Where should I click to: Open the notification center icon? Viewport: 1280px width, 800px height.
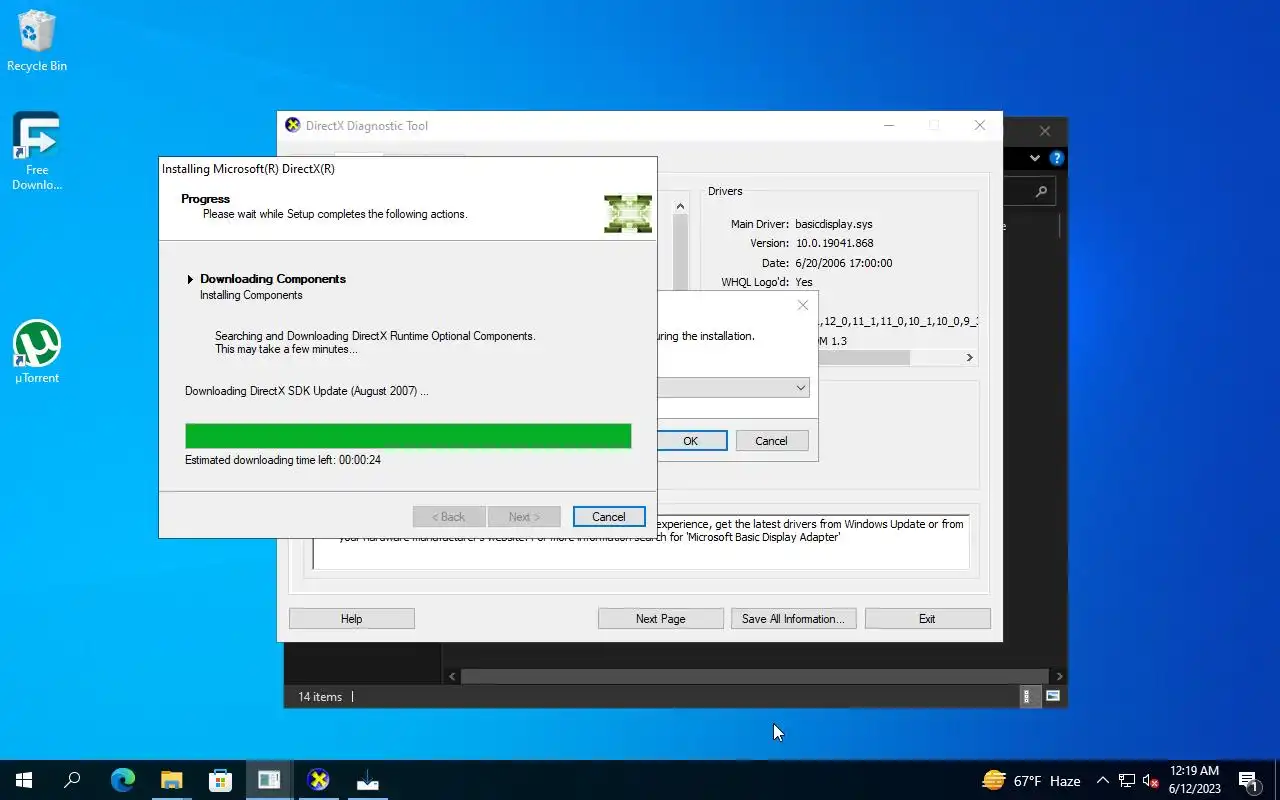[x=1249, y=781]
